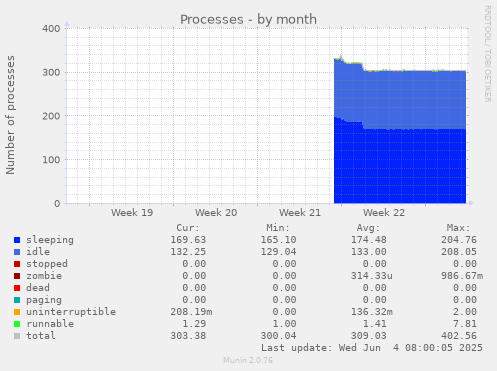
Task: Click sleeping max value 204.76
Action: pyautogui.click(x=459, y=240)
